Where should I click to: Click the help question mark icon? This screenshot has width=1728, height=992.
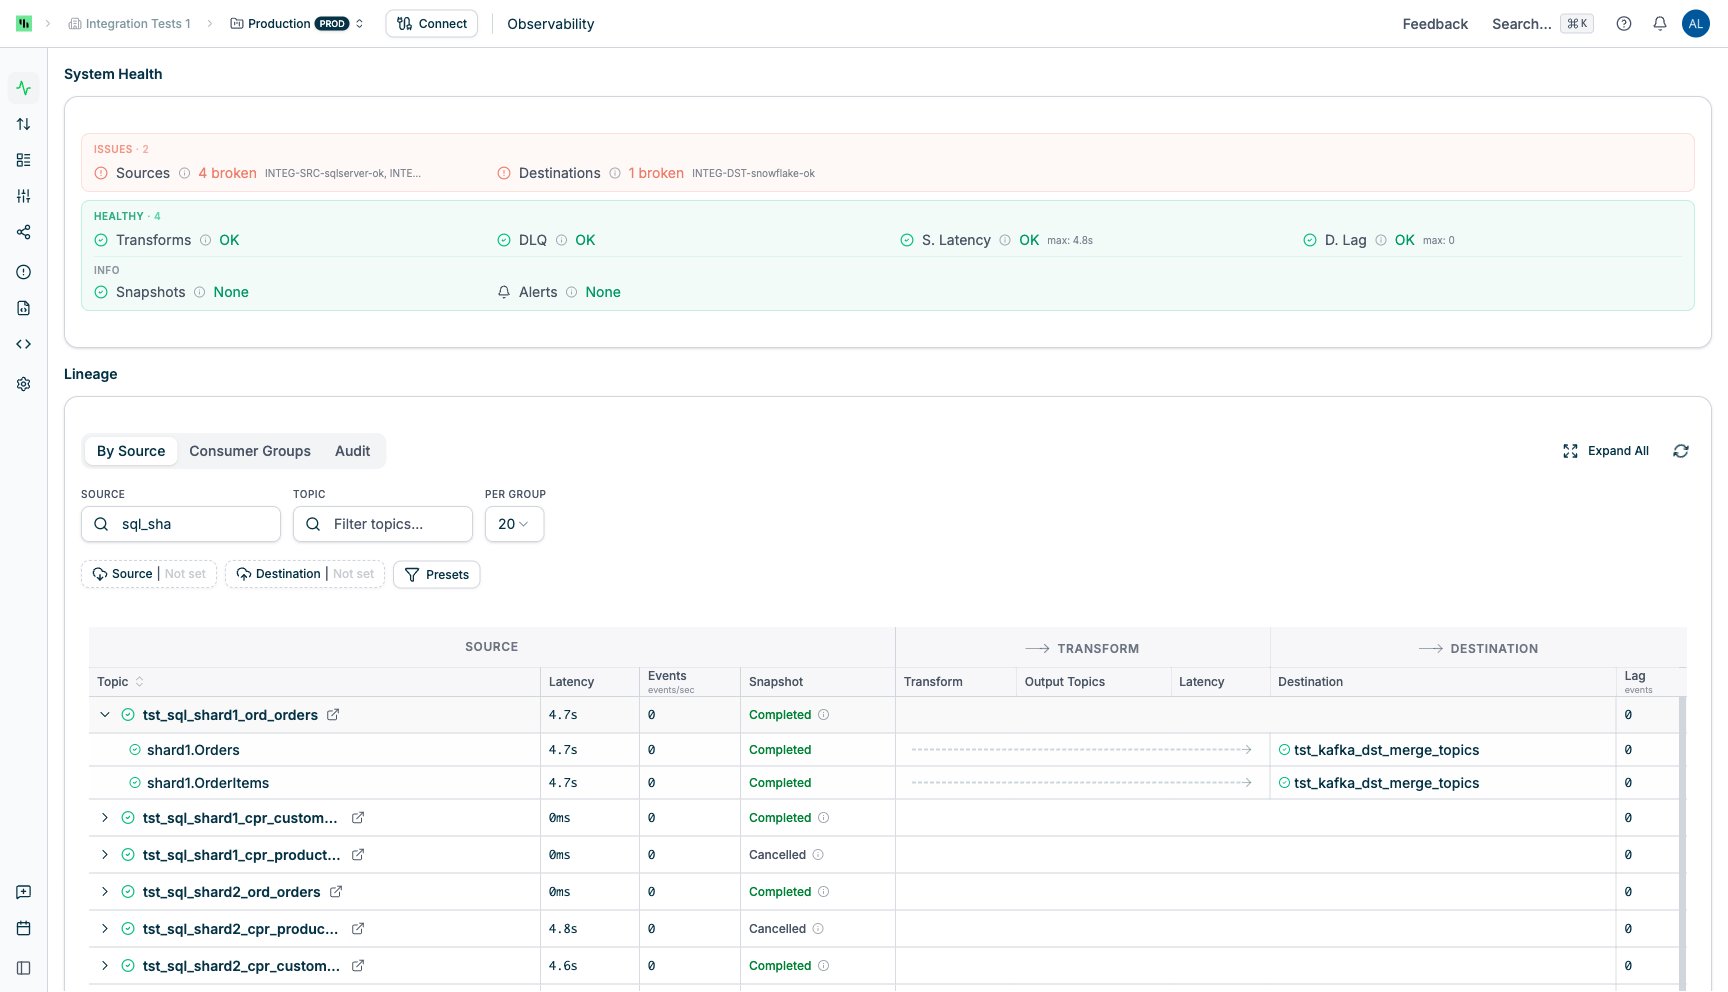click(x=1624, y=24)
